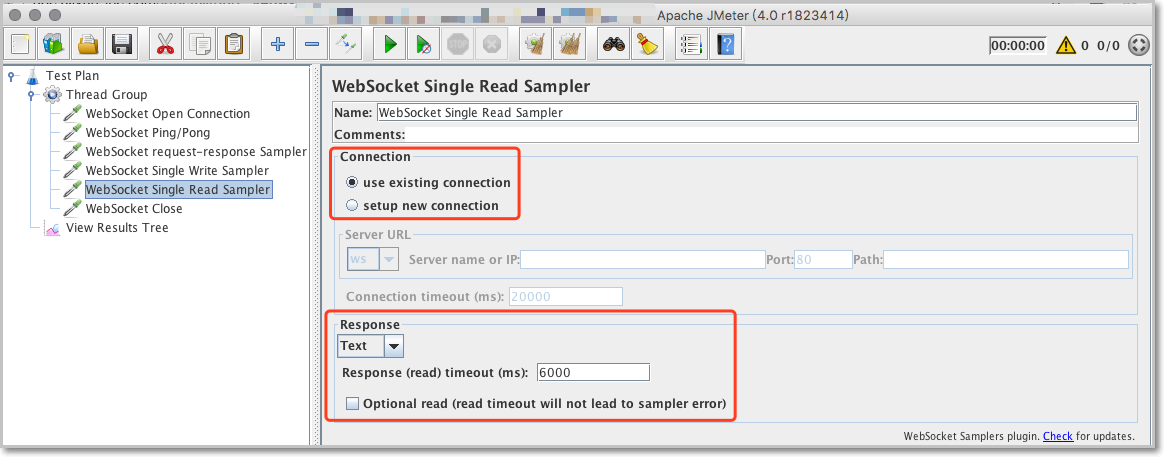Save the test plan with floppy icon
This screenshot has height=457, width=1164.
click(121, 45)
